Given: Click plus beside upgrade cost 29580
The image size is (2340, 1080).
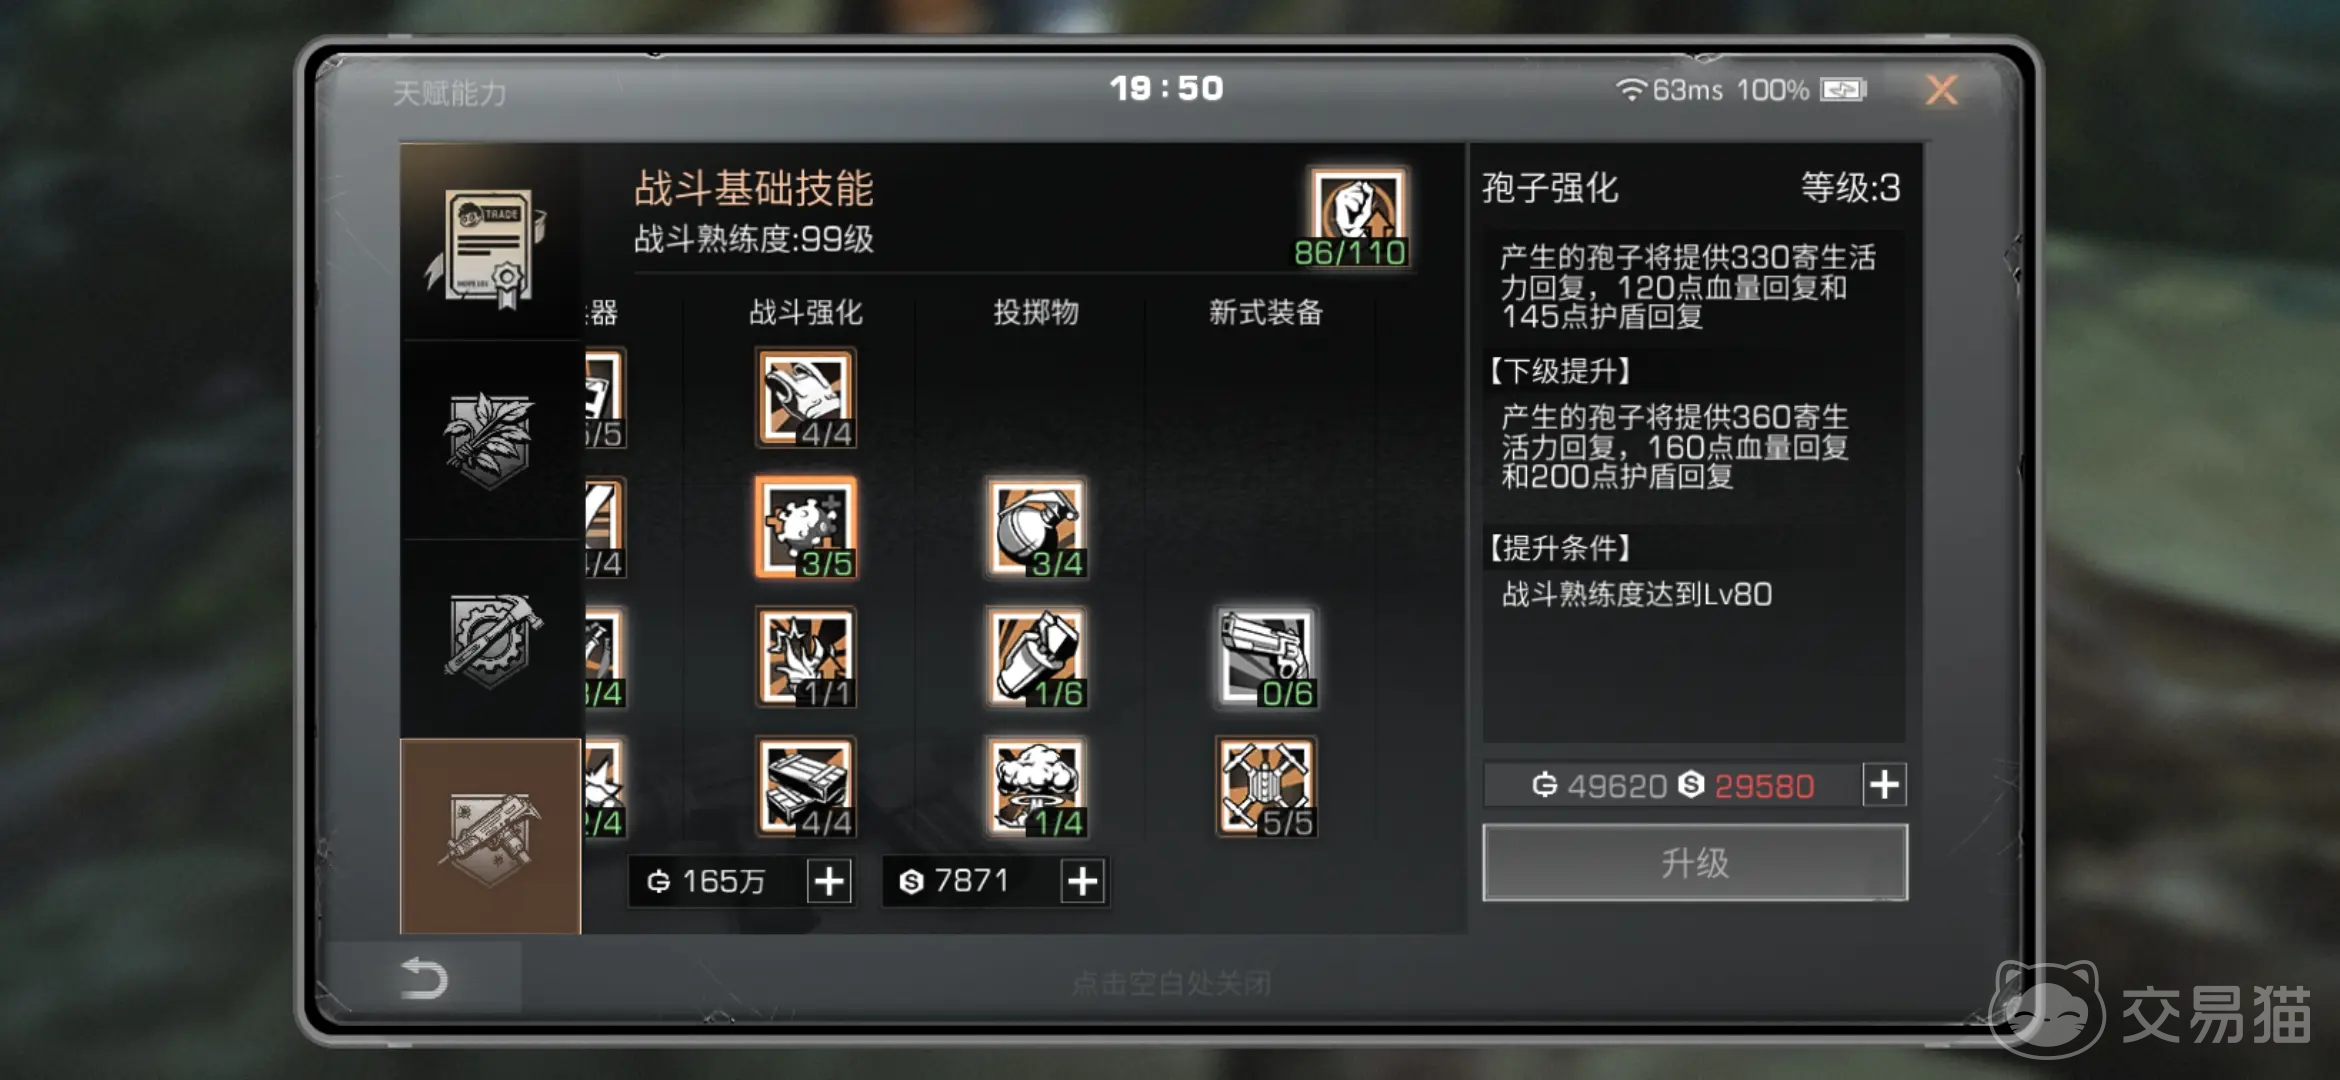Looking at the screenshot, I should click(1885, 785).
